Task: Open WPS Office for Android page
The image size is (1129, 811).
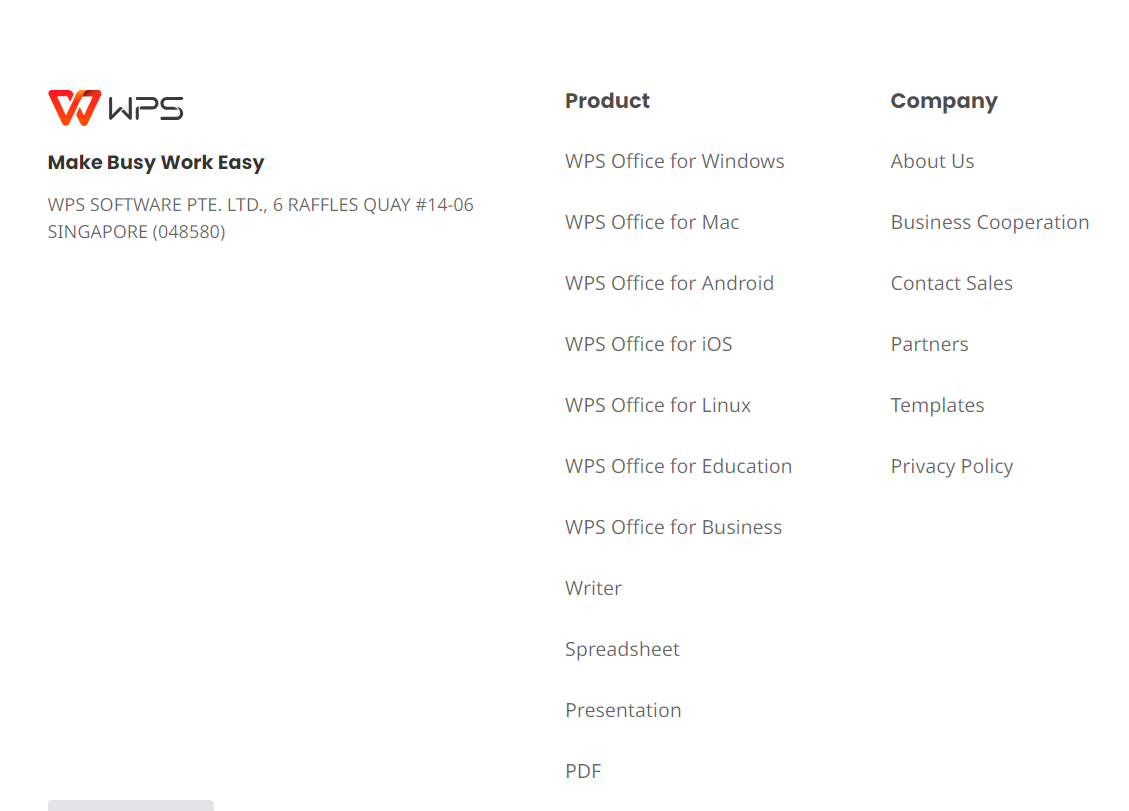Action: (669, 283)
